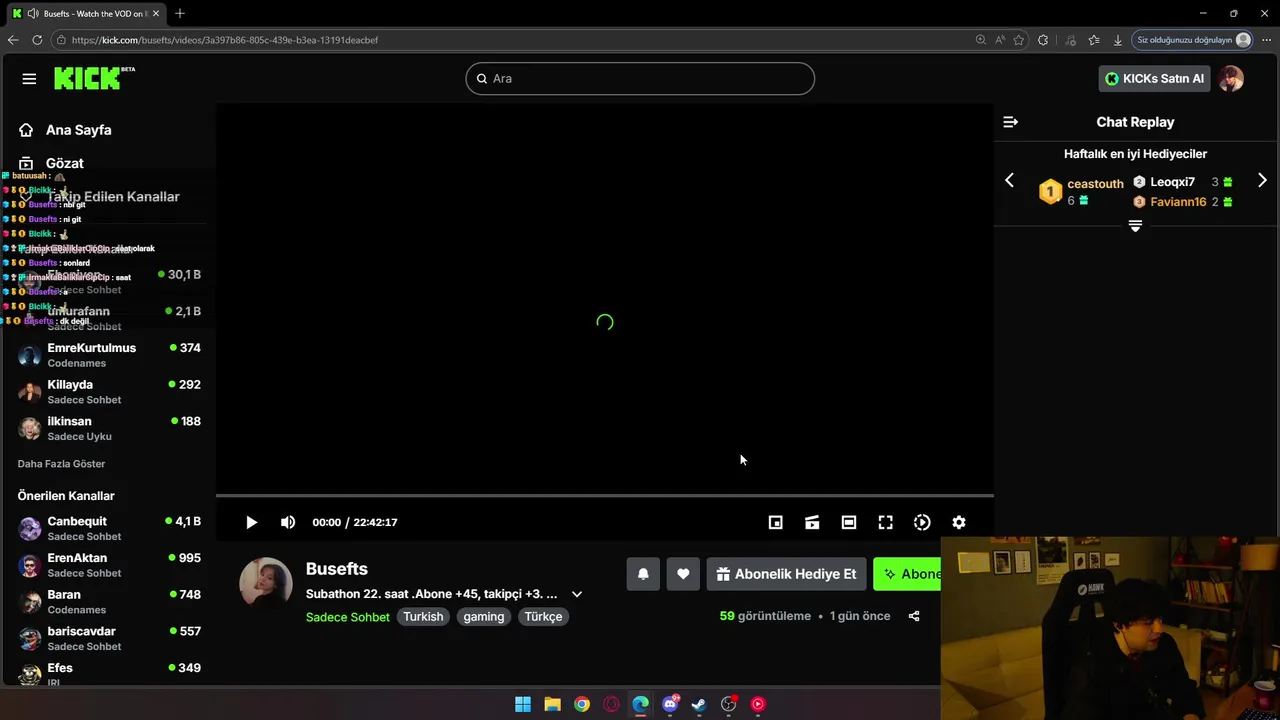Open Windows Start menu
1280x720 pixels.
click(523, 704)
